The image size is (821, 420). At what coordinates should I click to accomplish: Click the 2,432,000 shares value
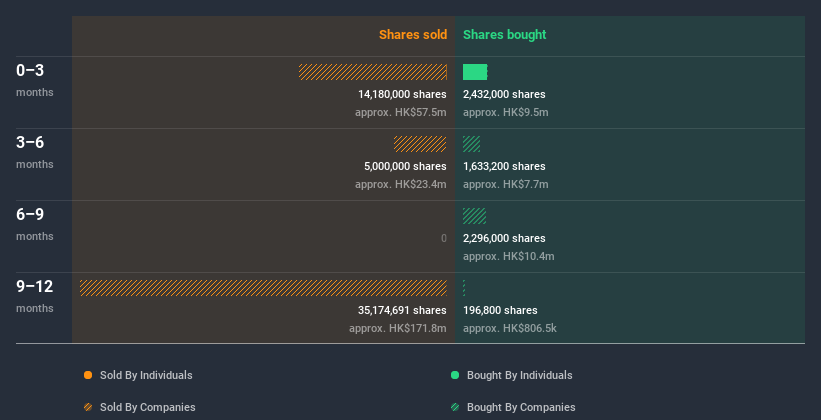tap(504, 94)
